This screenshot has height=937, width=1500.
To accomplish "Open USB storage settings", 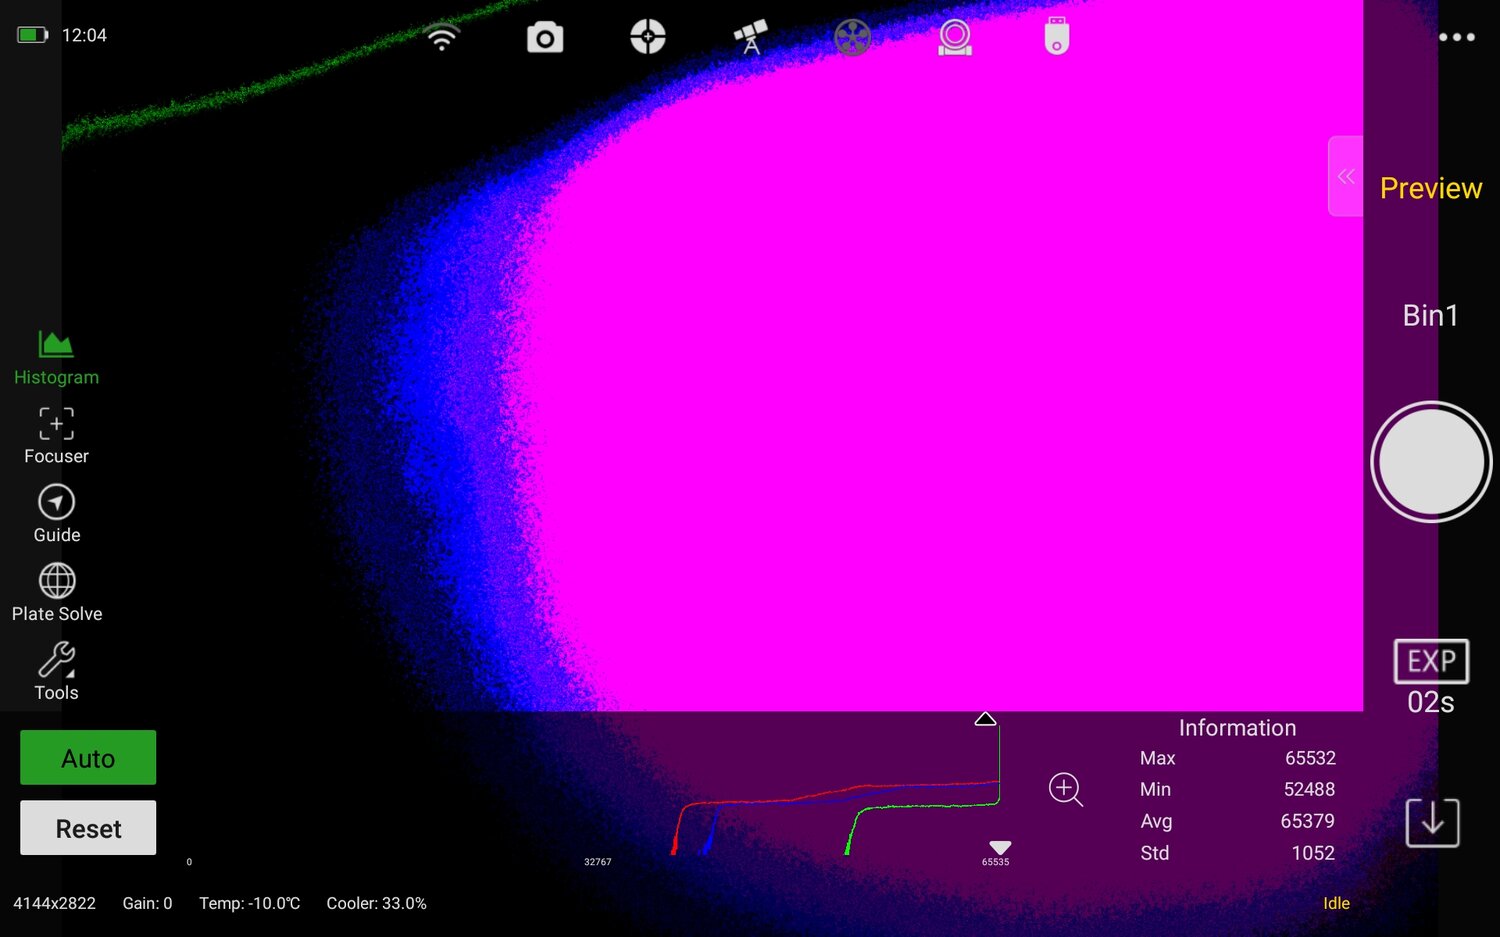I will [1056, 36].
